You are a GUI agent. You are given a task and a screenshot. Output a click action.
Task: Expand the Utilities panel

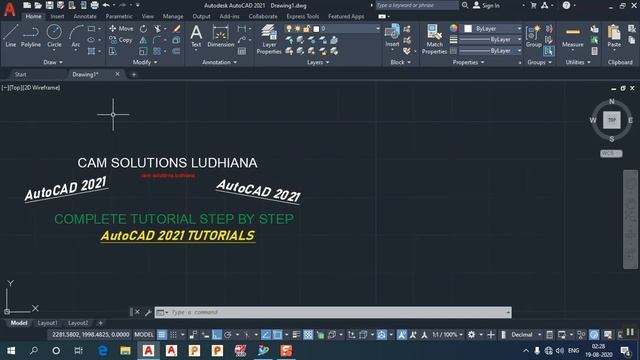[578, 62]
